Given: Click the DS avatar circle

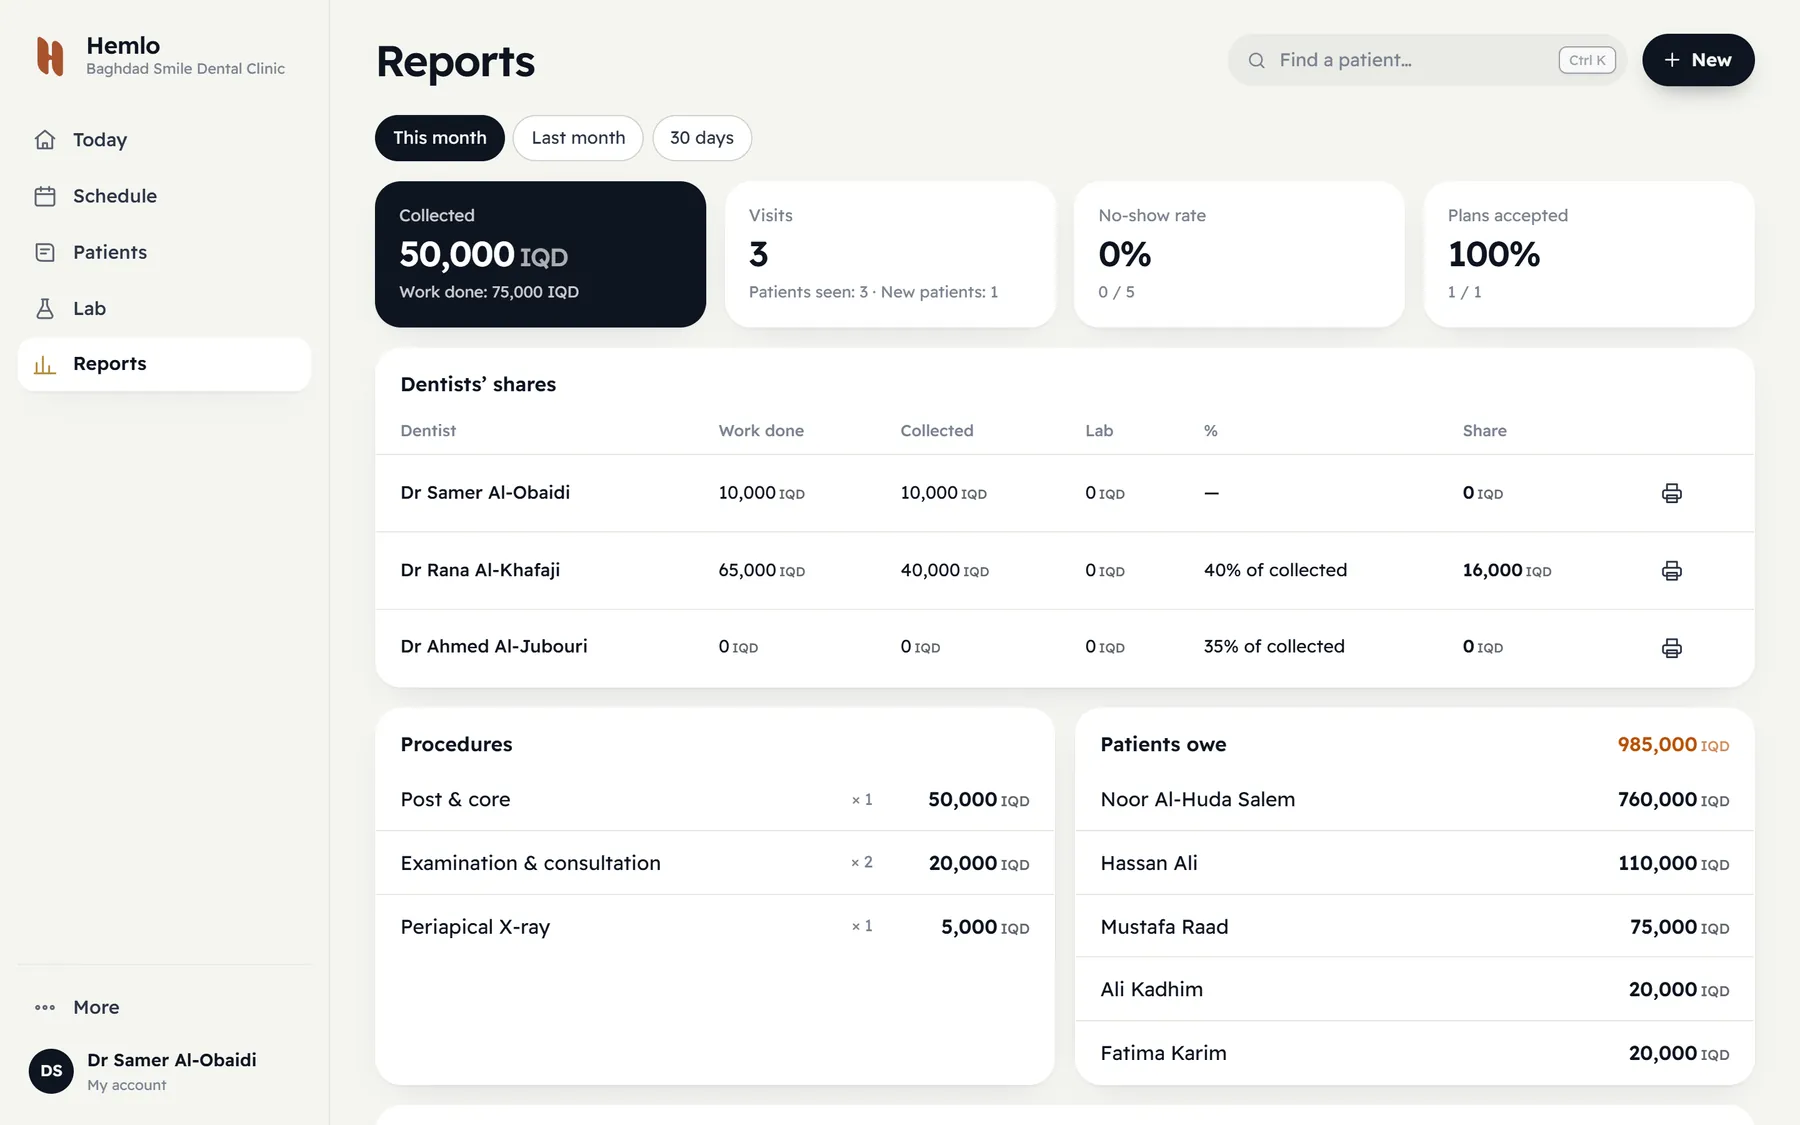Looking at the screenshot, I should (51, 1071).
